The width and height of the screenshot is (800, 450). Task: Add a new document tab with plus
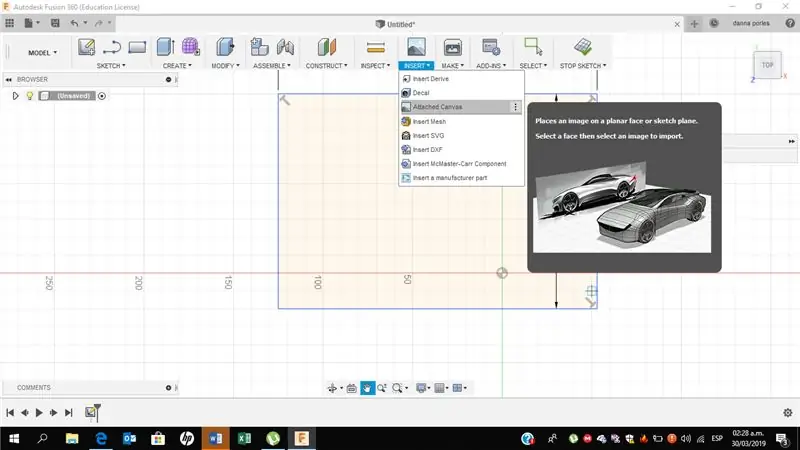[x=694, y=23]
